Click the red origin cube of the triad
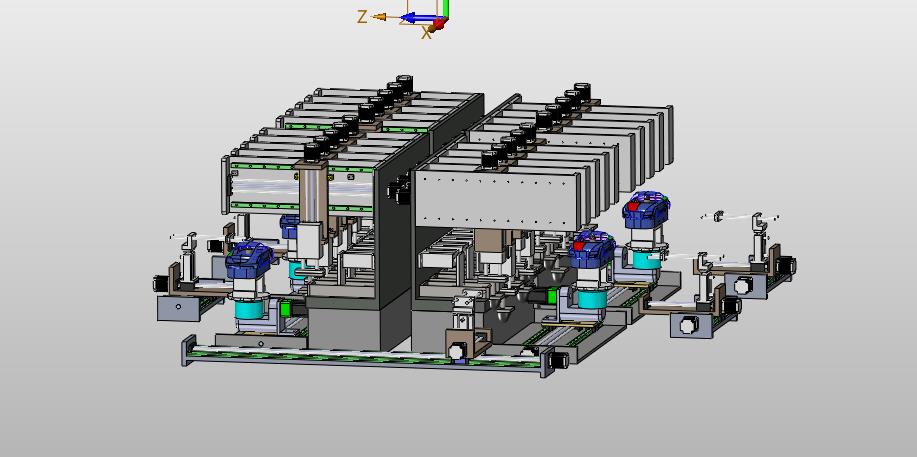 439,24
